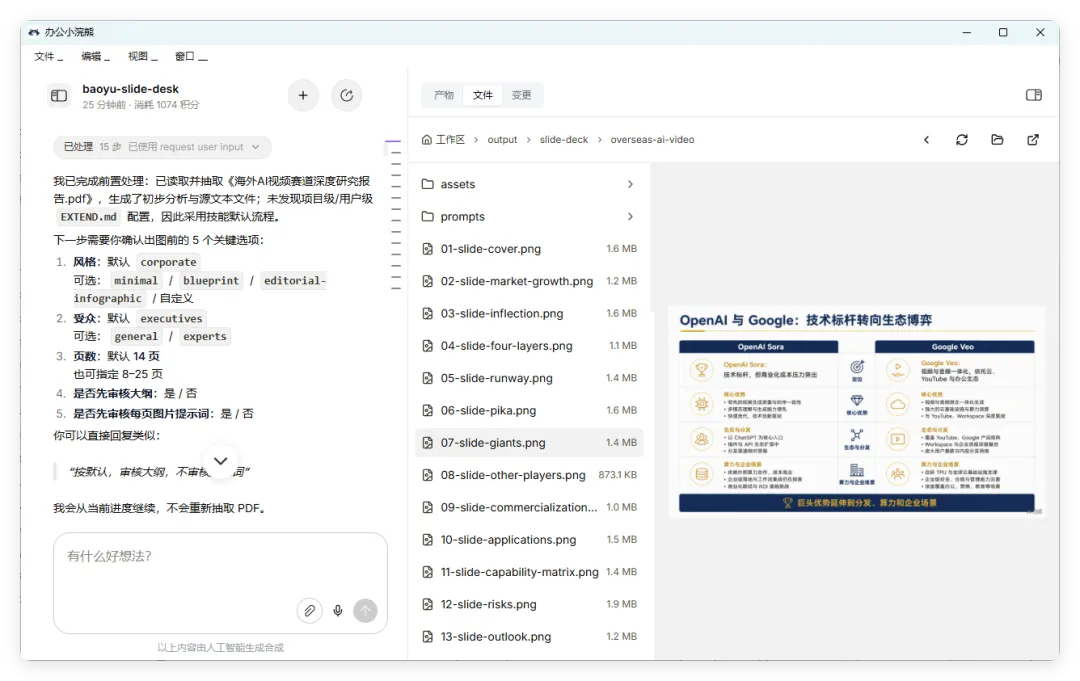The image size is (1080, 681).
Task: Click the corporate style code tag
Action: click(169, 262)
